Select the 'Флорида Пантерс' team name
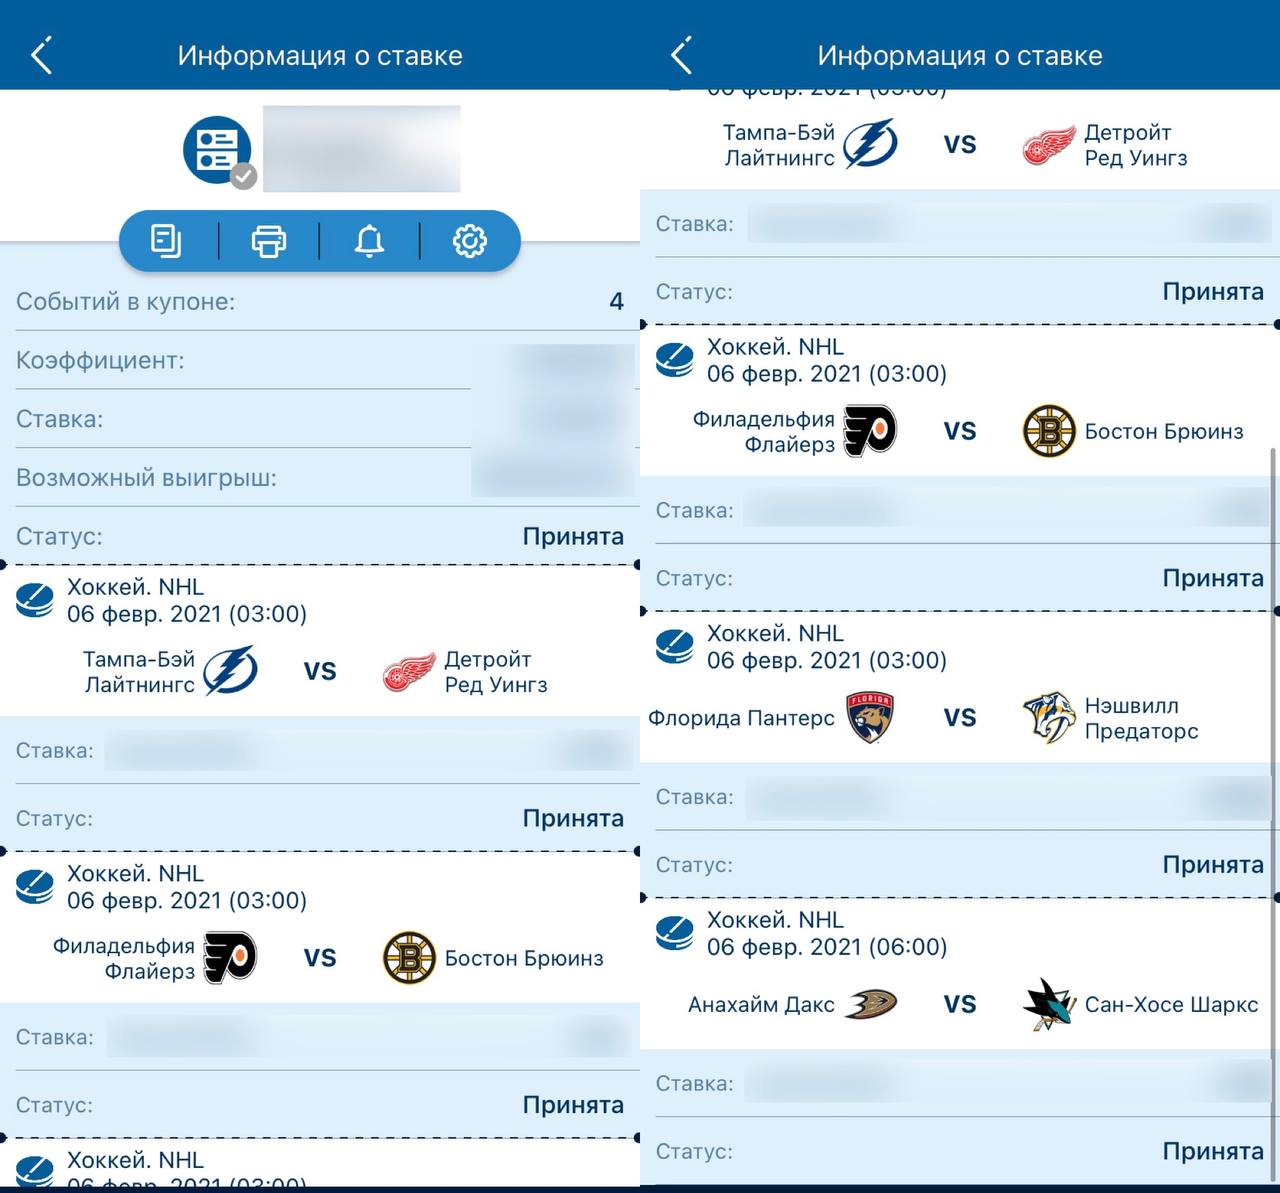1280x1193 pixels. [x=741, y=718]
